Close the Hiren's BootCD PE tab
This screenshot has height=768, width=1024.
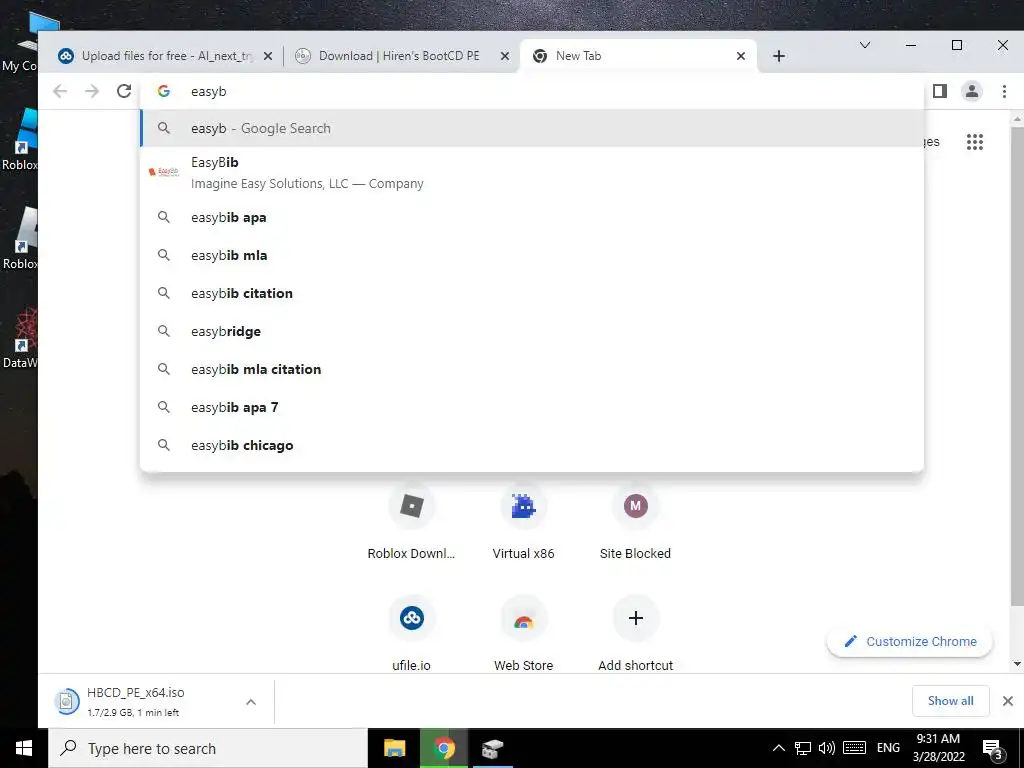[505, 56]
